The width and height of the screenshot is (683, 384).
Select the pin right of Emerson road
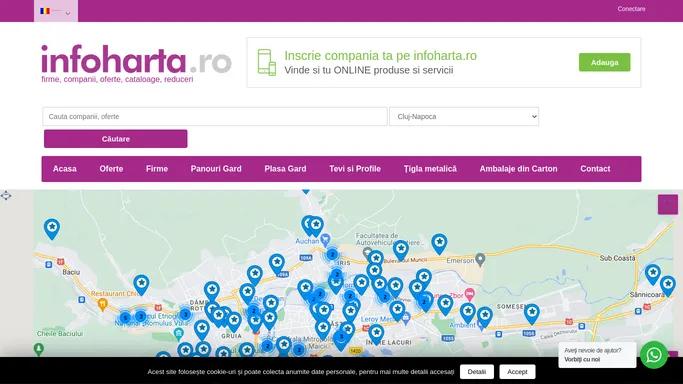point(440,244)
